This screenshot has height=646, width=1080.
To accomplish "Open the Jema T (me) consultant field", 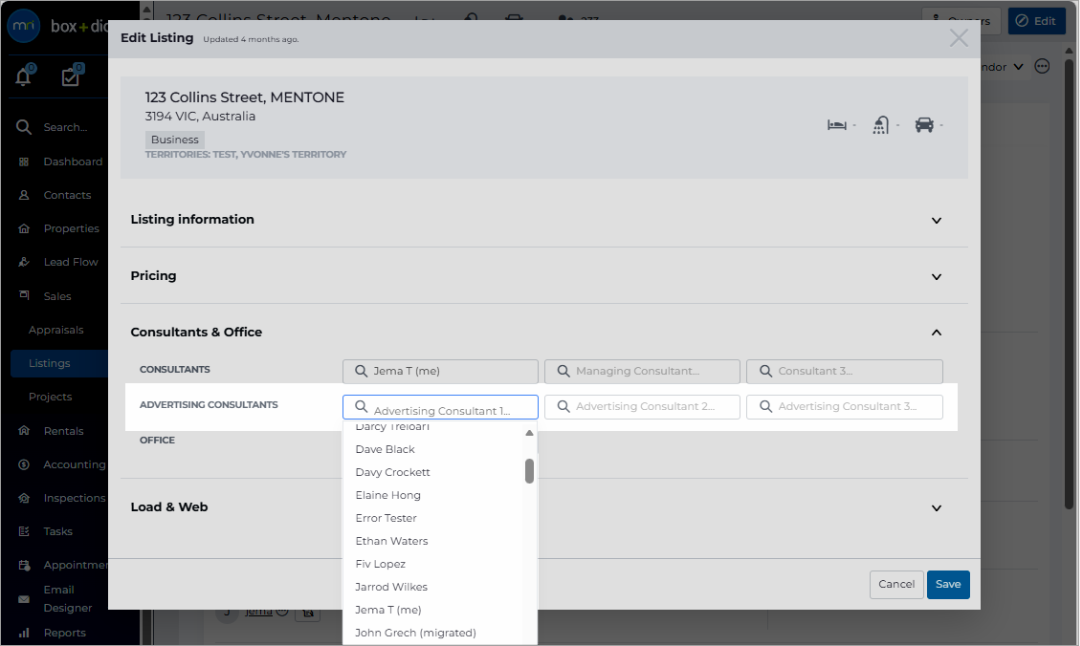I will (440, 371).
